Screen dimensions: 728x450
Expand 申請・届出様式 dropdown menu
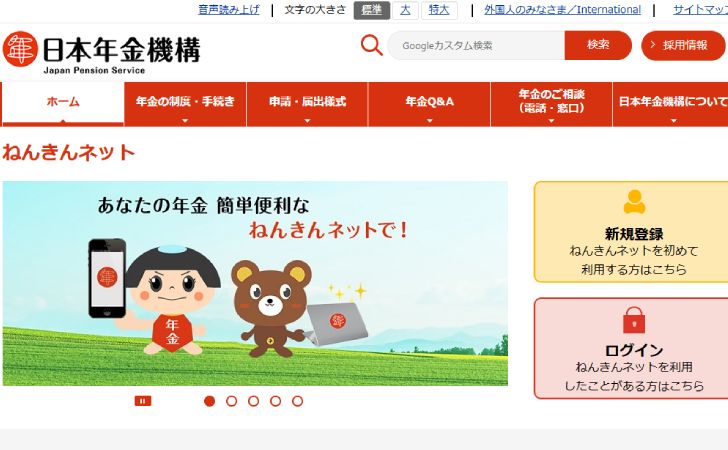tap(307, 104)
